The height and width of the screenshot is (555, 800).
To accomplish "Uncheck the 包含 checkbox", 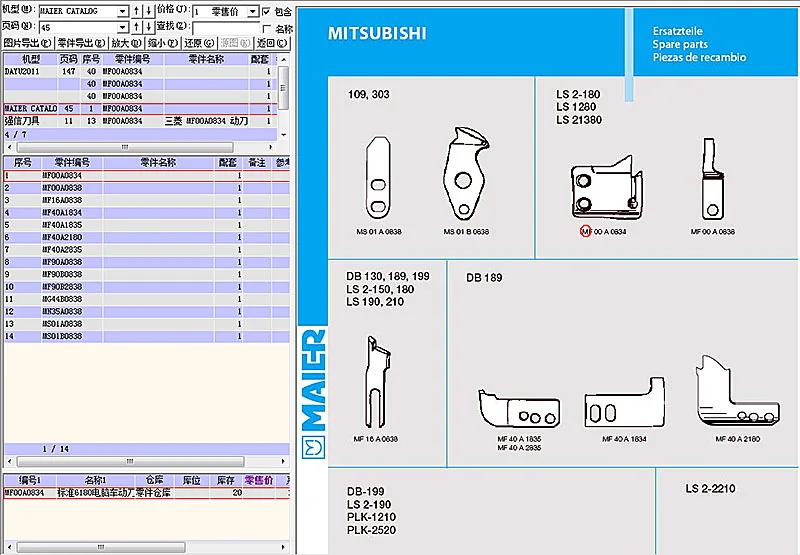I will coord(266,11).
